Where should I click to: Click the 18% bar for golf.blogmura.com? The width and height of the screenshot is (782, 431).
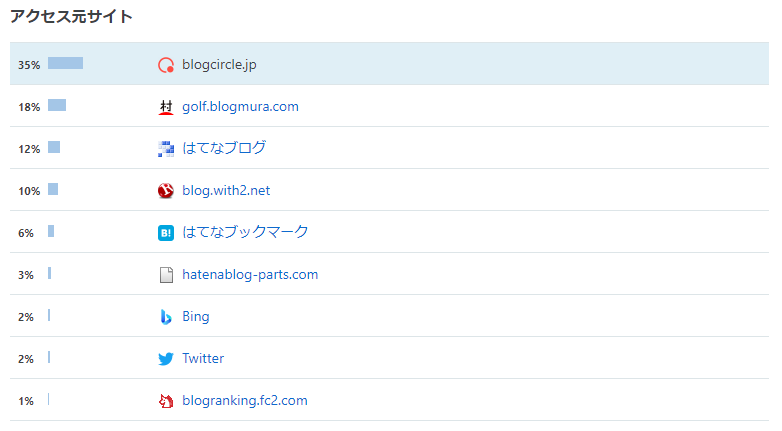point(57,105)
